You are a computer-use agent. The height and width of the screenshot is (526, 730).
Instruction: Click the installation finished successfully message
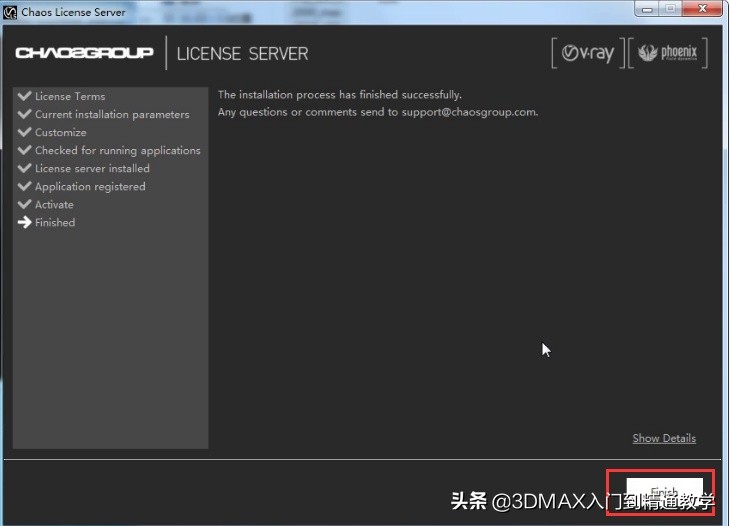pyautogui.click(x=339, y=94)
